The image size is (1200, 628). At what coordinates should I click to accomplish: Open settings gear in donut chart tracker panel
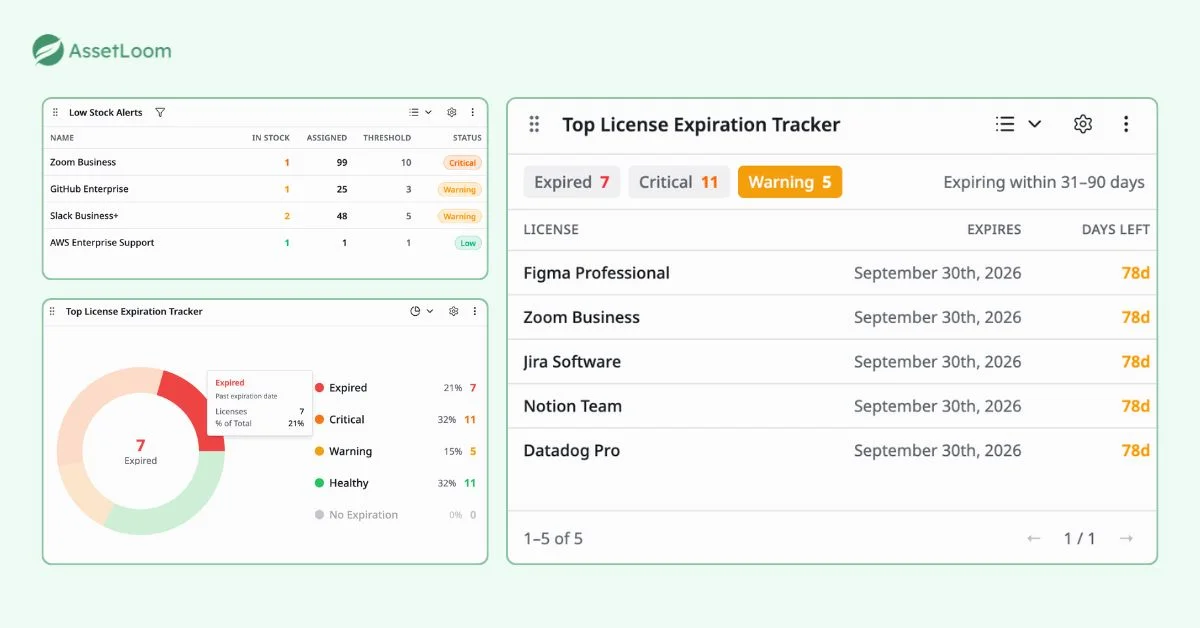click(x=453, y=311)
